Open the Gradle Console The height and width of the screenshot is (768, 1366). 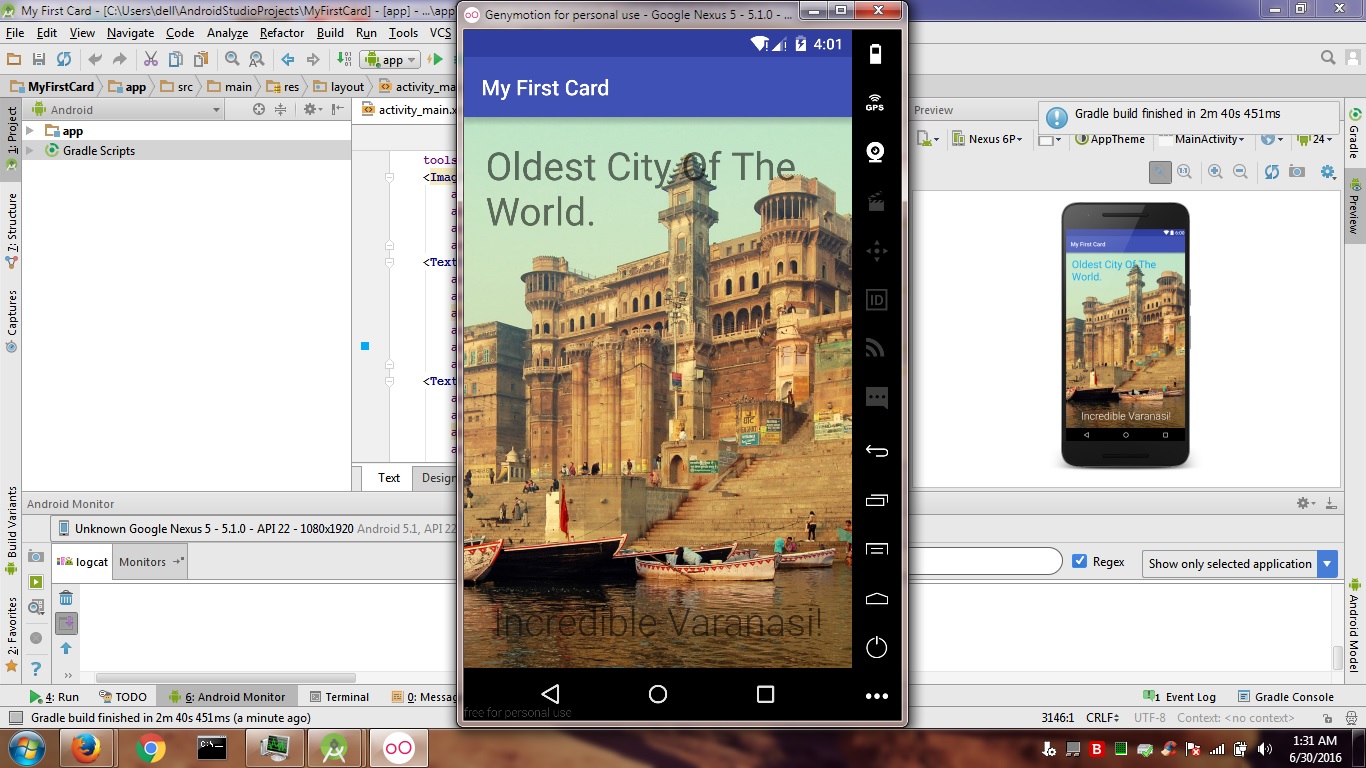click(1286, 697)
